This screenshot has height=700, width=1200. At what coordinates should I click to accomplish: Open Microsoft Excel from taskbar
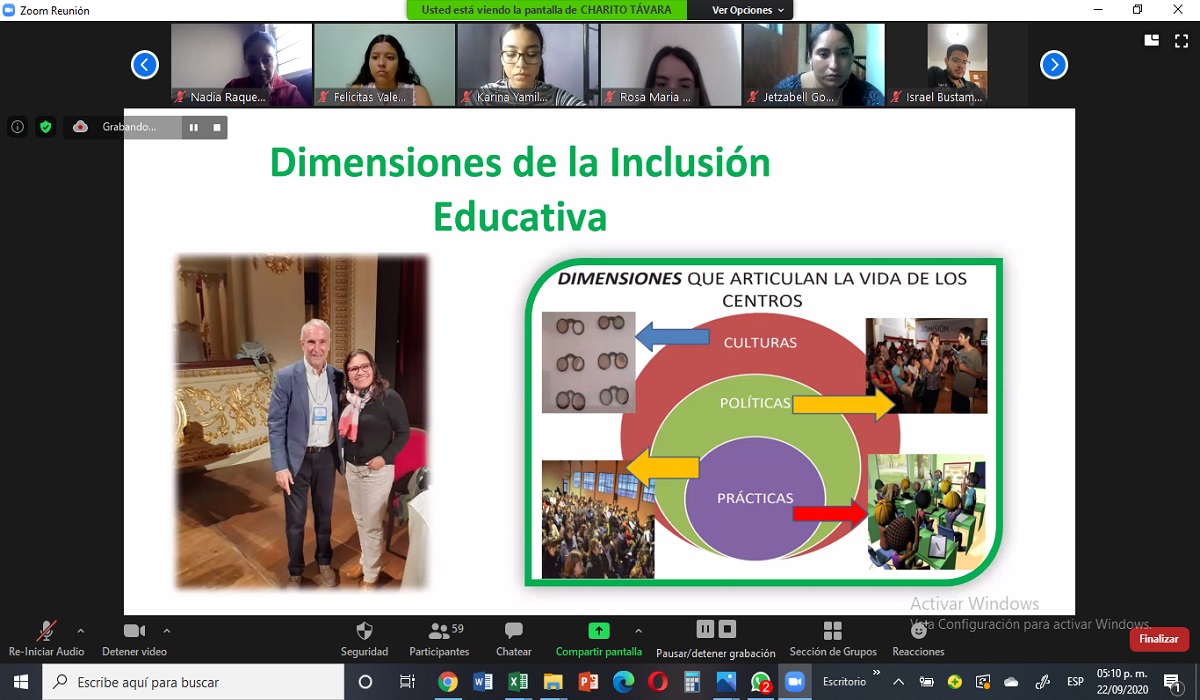517,682
